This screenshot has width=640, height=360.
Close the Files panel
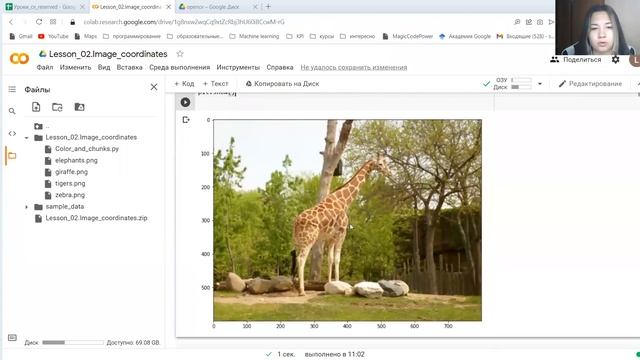[154, 87]
